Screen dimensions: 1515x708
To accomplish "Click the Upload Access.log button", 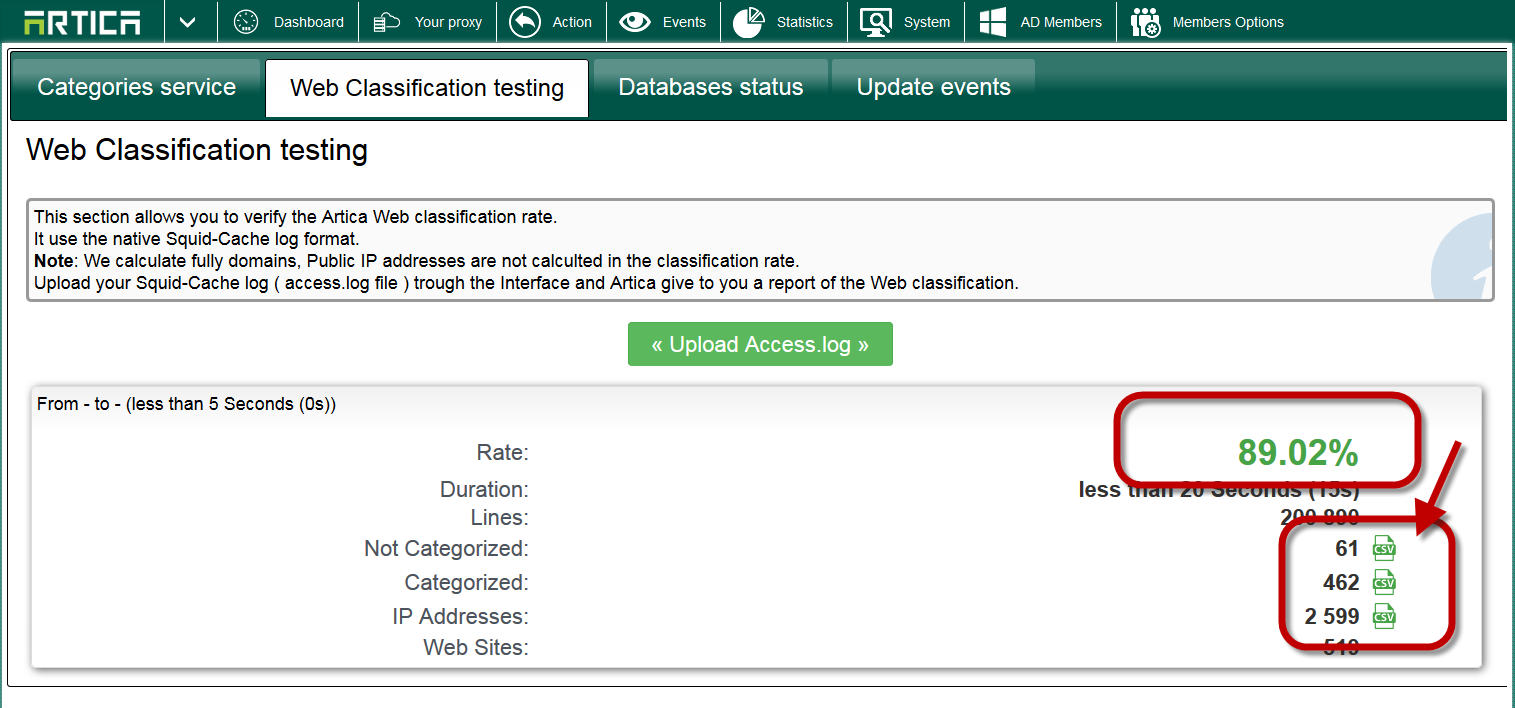I will 760,344.
